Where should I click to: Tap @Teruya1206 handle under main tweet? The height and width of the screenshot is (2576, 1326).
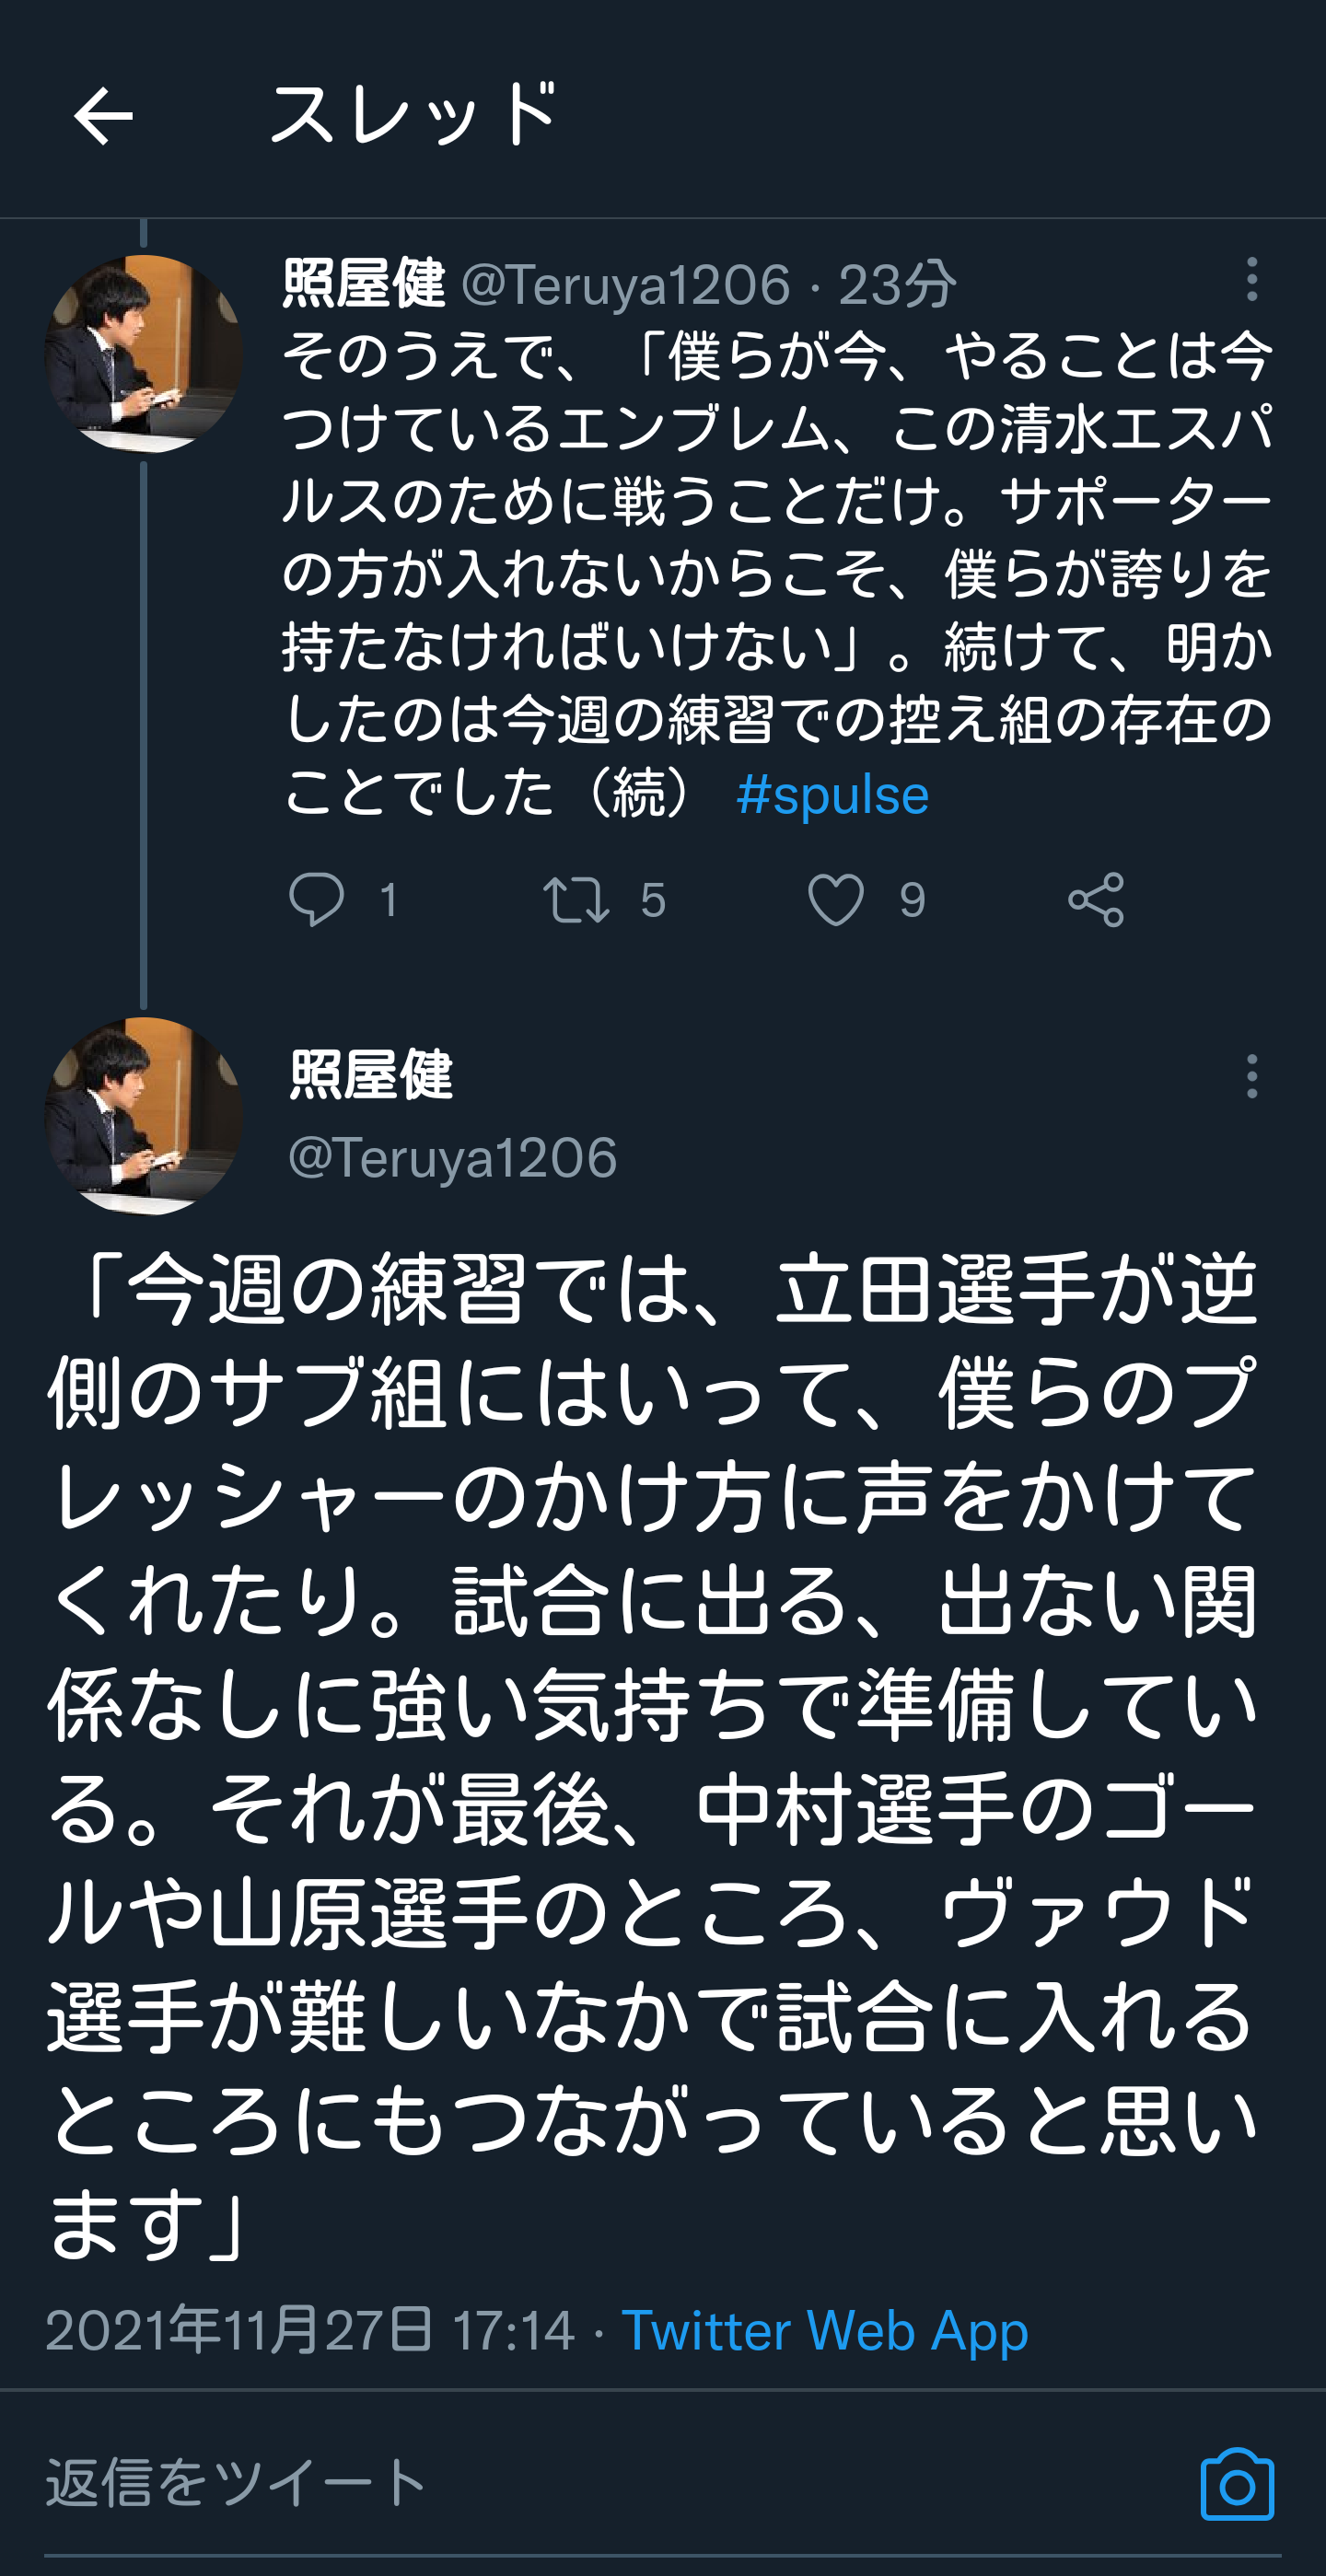[x=452, y=1158]
